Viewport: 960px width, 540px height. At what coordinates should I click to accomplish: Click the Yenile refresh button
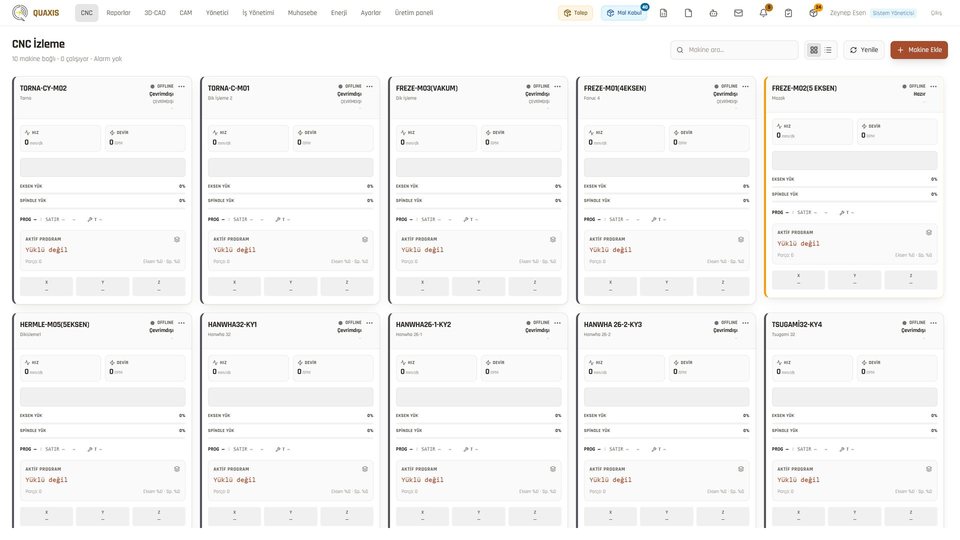(864, 50)
